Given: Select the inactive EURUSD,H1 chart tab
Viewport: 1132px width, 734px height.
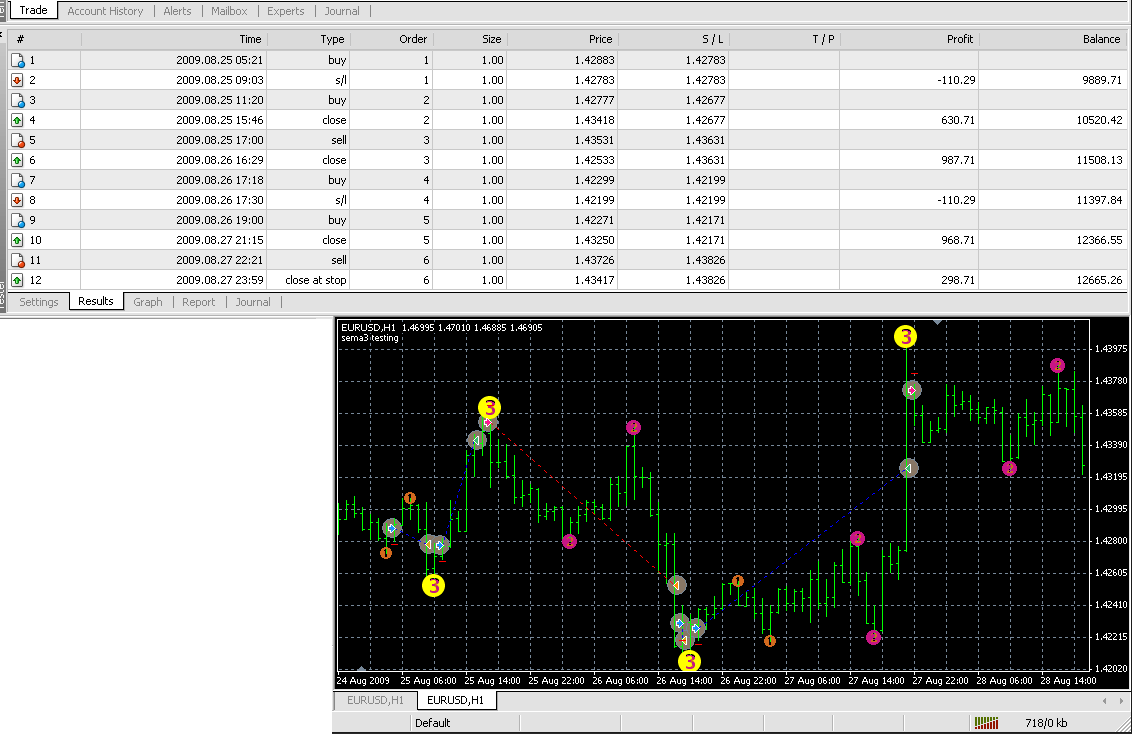Looking at the screenshot, I should pyautogui.click(x=375, y=700).
